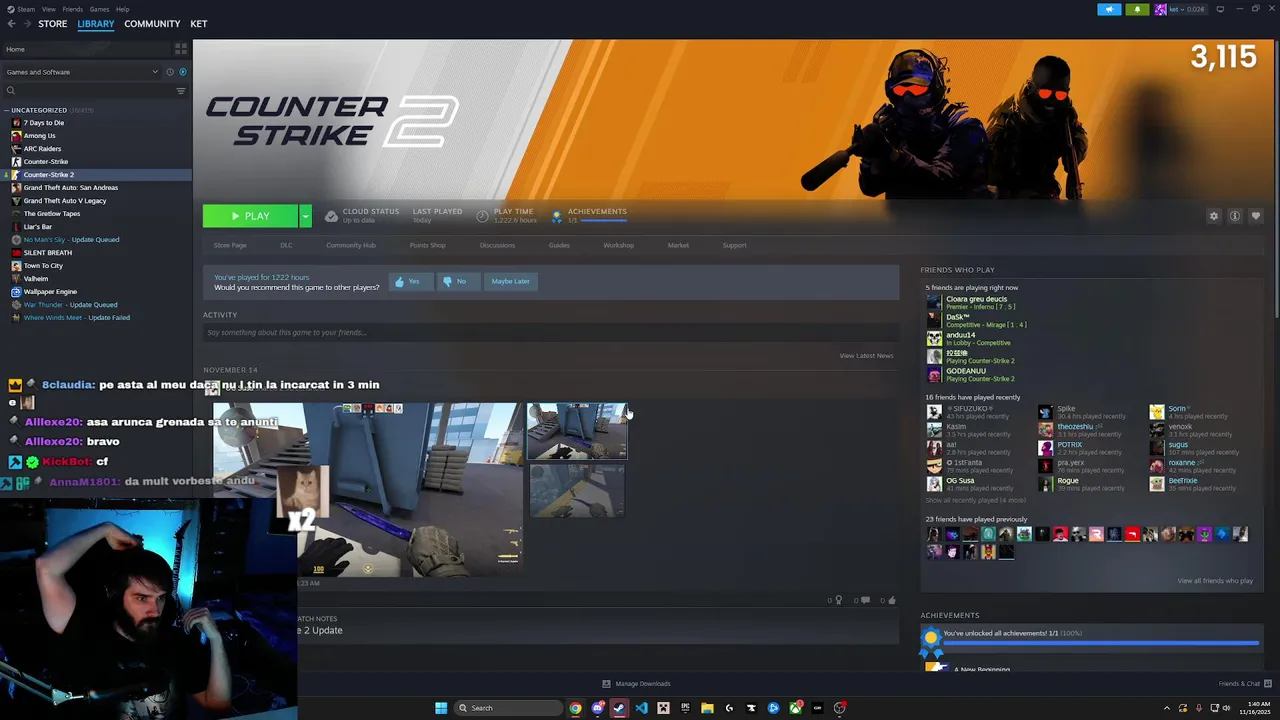View all friends who play

coord(1215,581)
